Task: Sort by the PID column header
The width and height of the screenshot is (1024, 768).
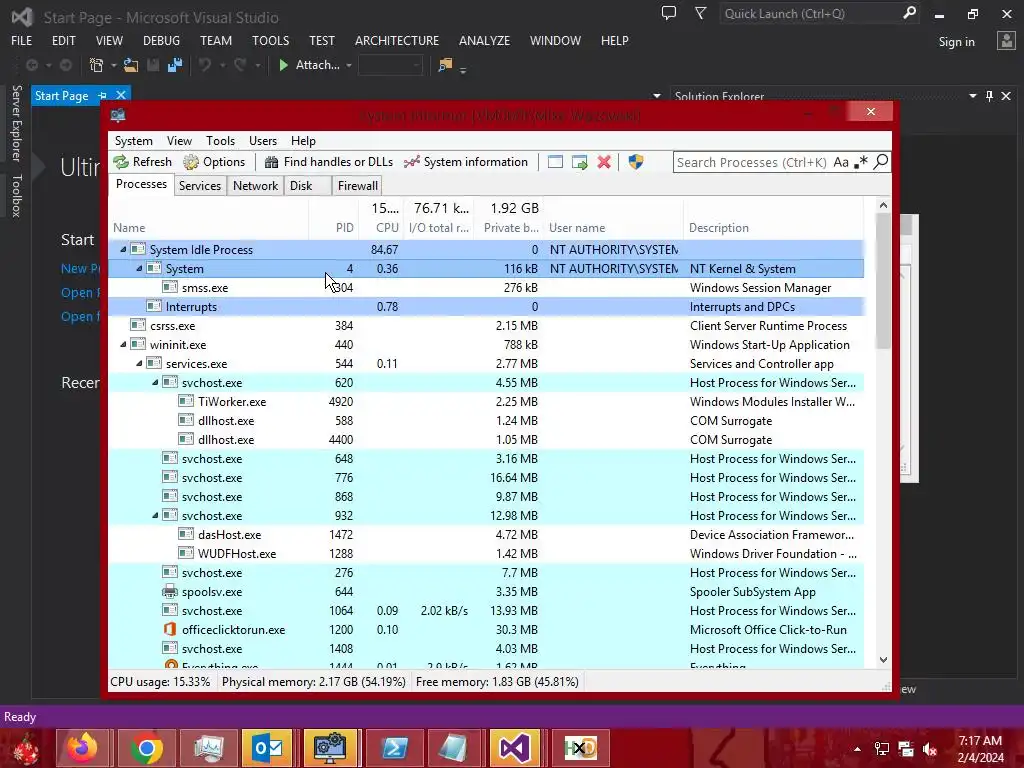Action: (x=334, y=228)
